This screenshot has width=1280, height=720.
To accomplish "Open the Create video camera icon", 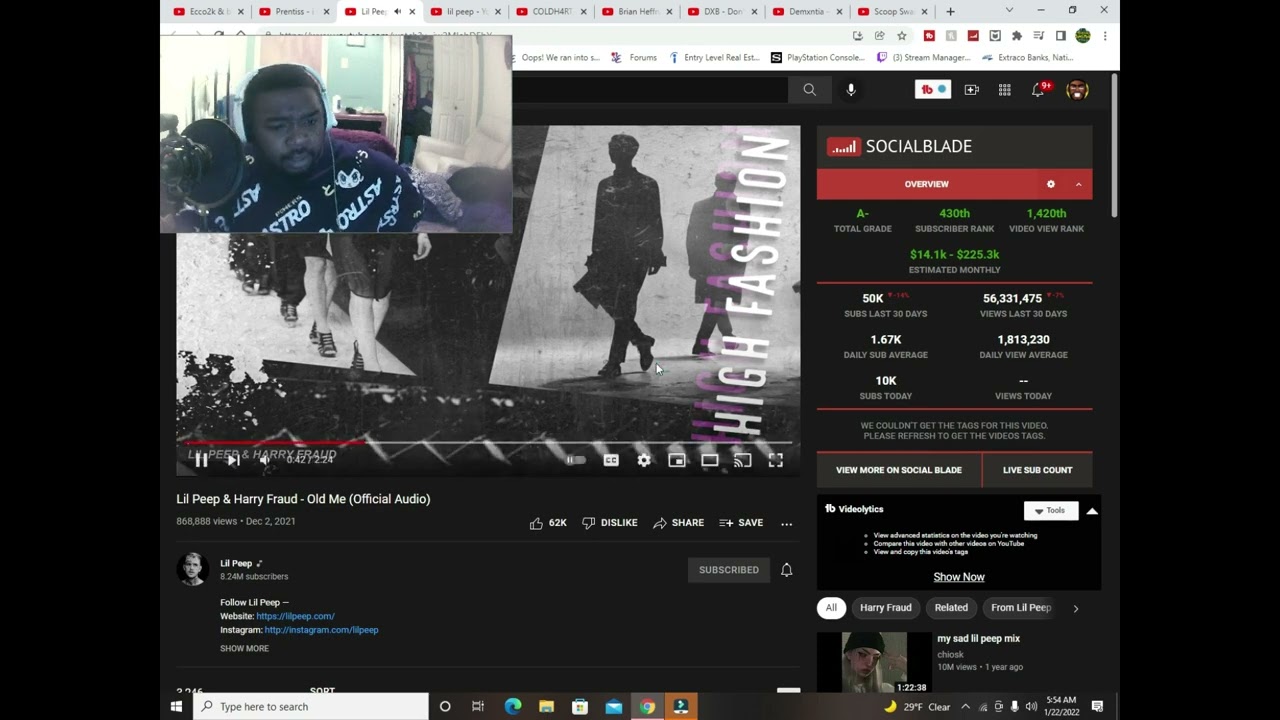I will coord(971,90).
